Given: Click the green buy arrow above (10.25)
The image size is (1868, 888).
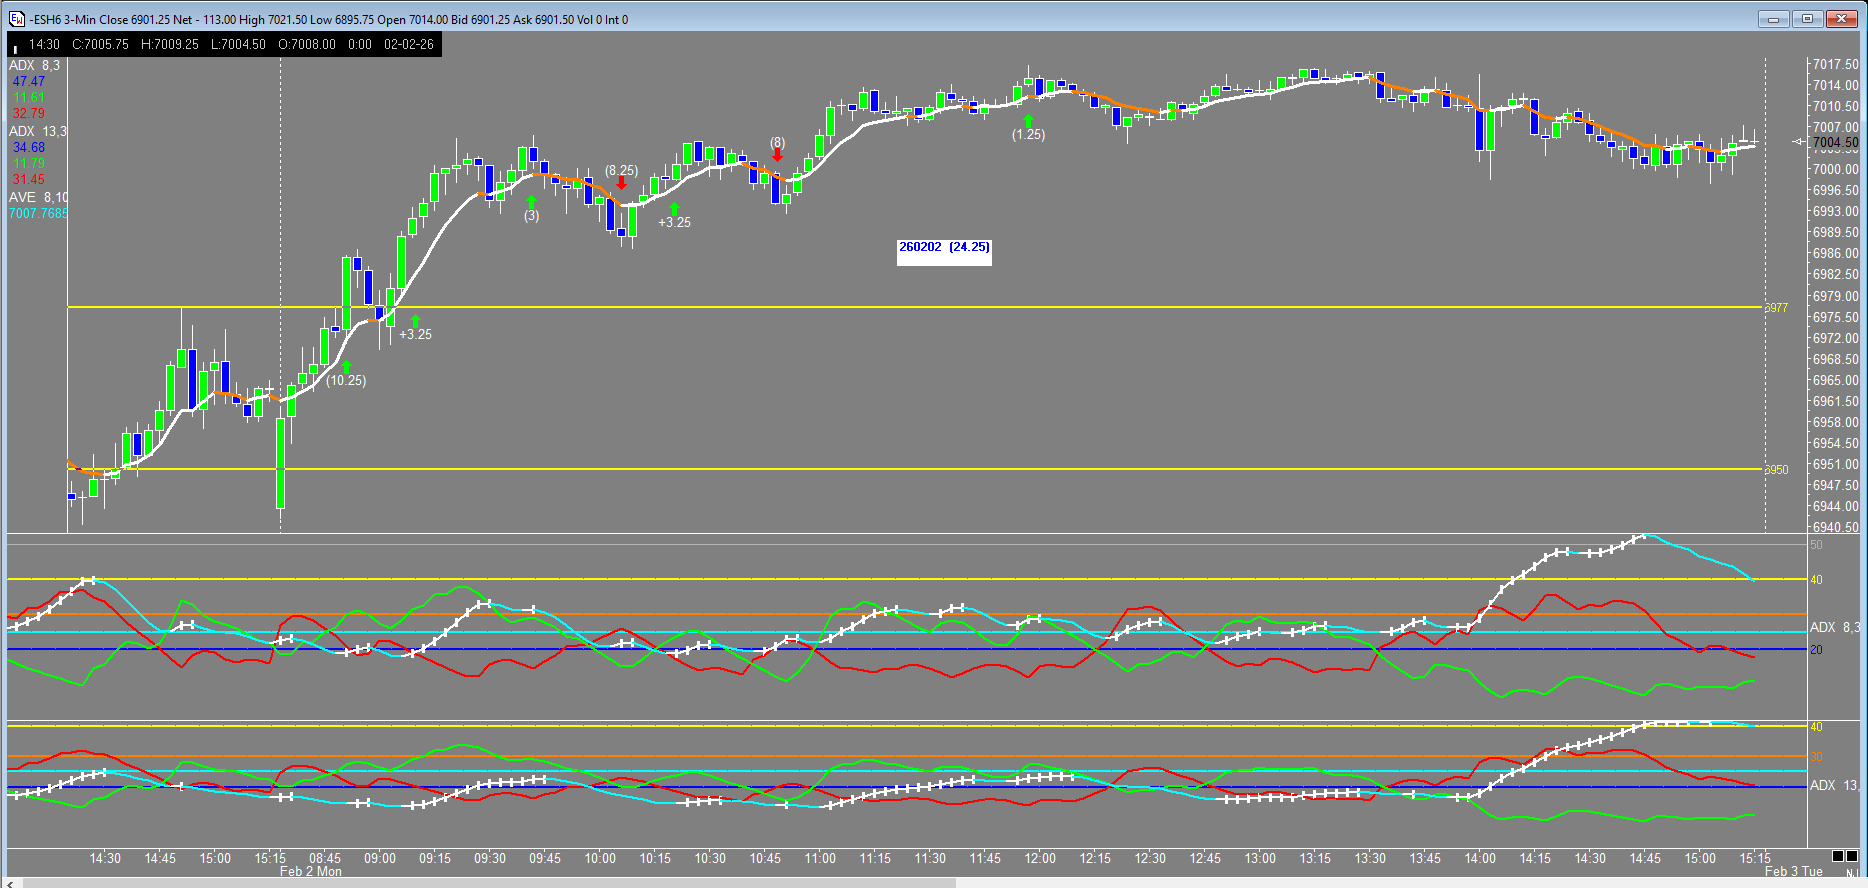Looking at the screenshot, I should [346, 367].
